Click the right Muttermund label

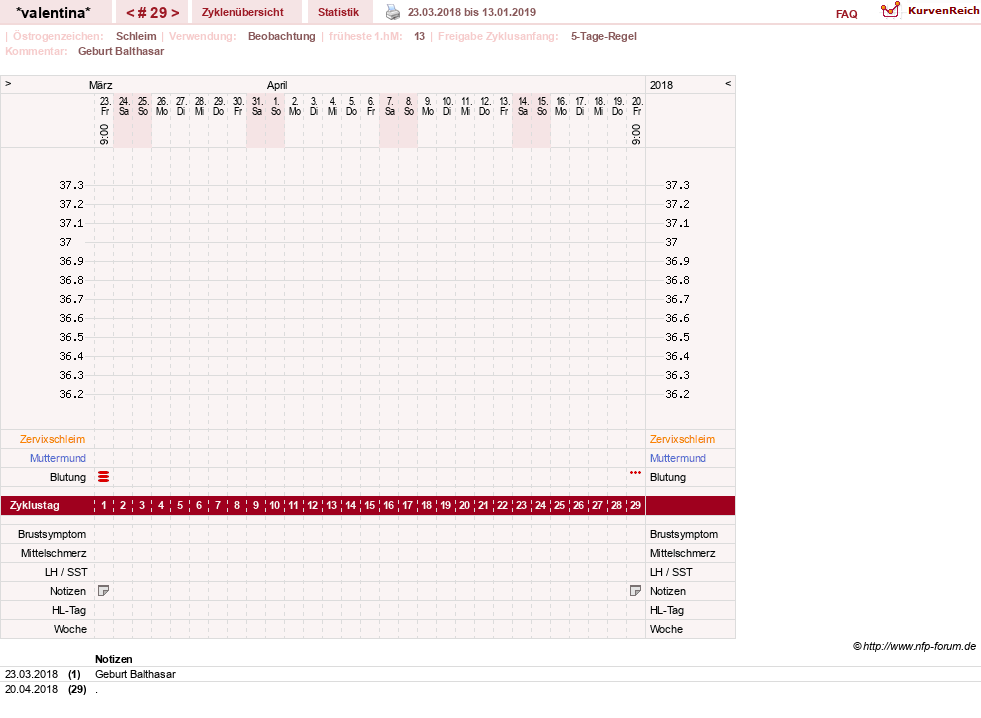pyautogui.click(x=678, y=458)
